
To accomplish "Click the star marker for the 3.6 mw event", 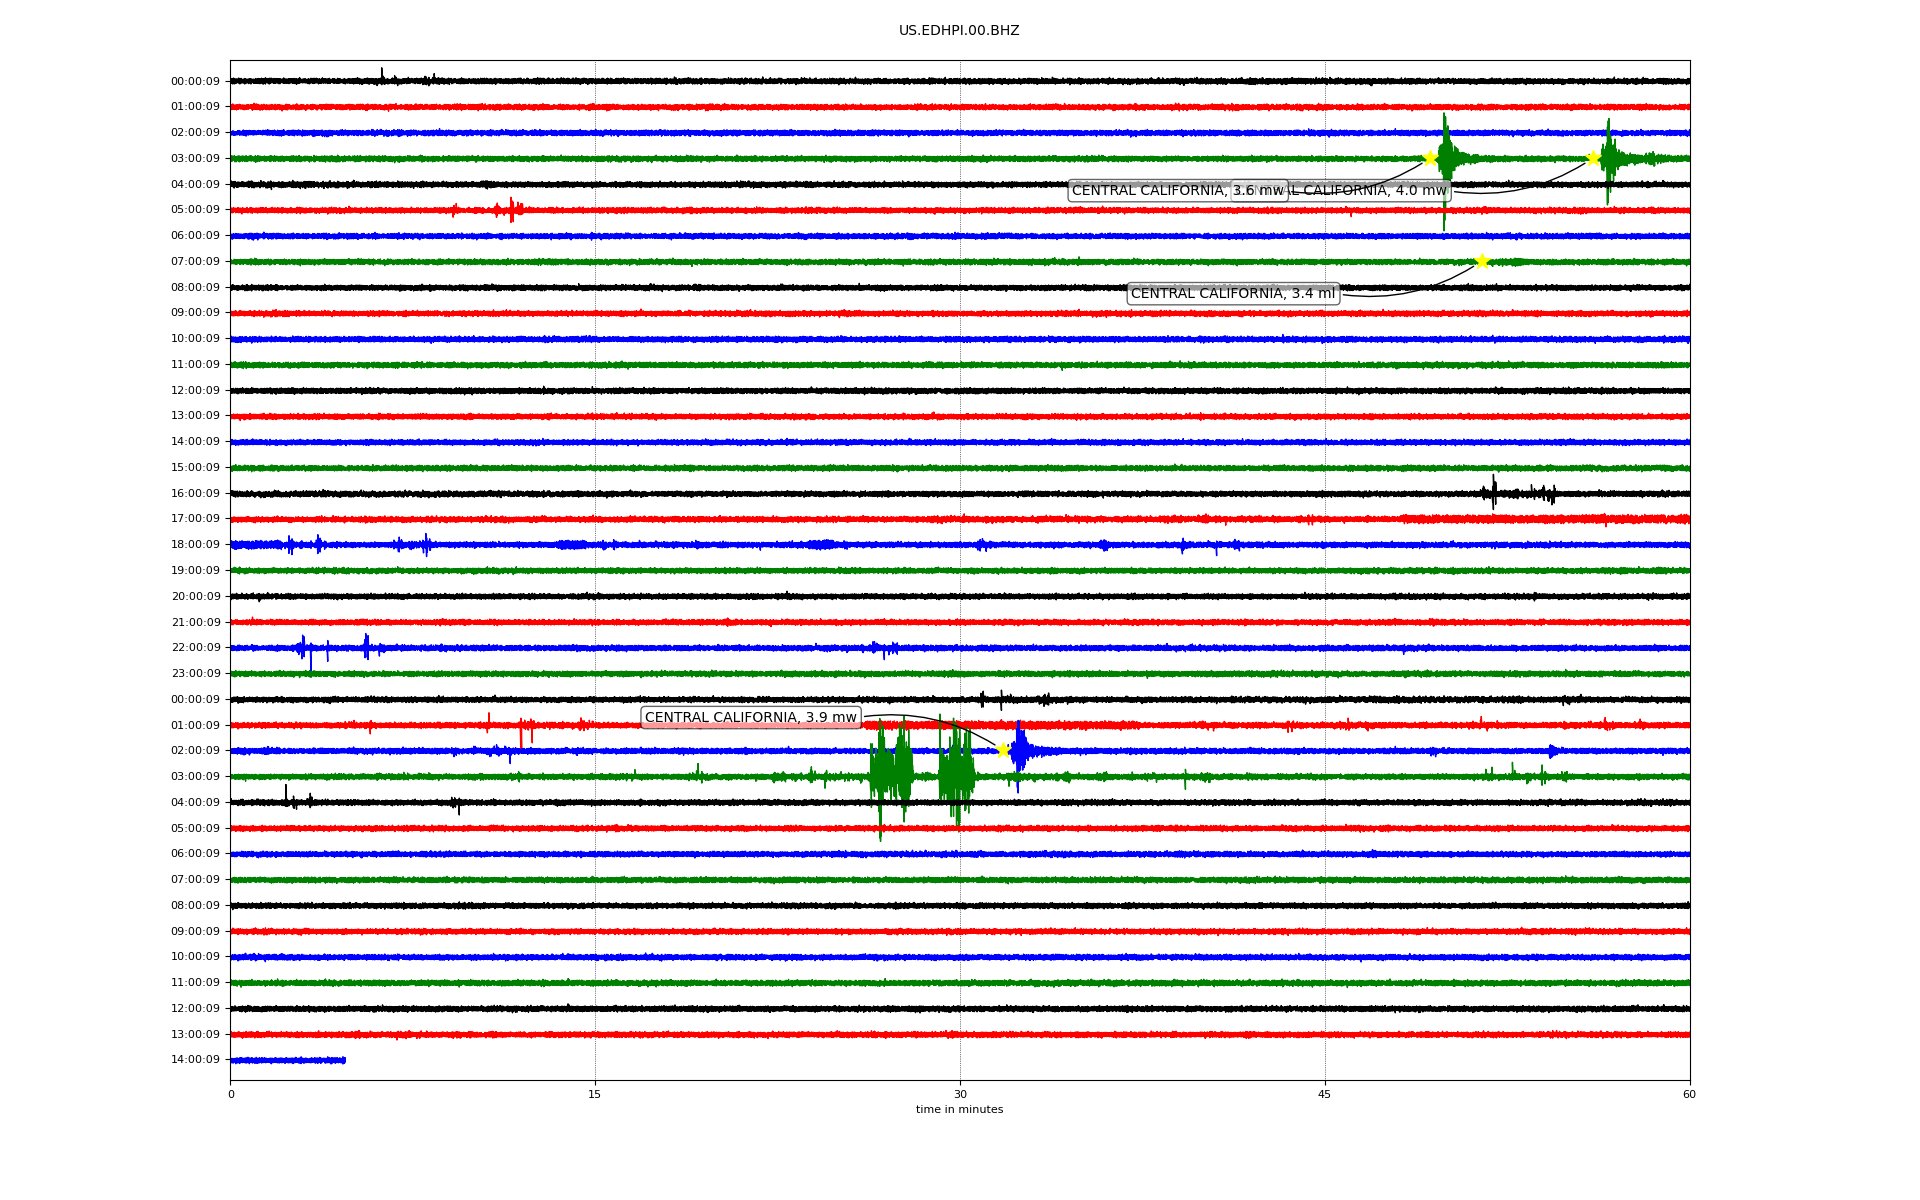I will (x=1430, y=158).
